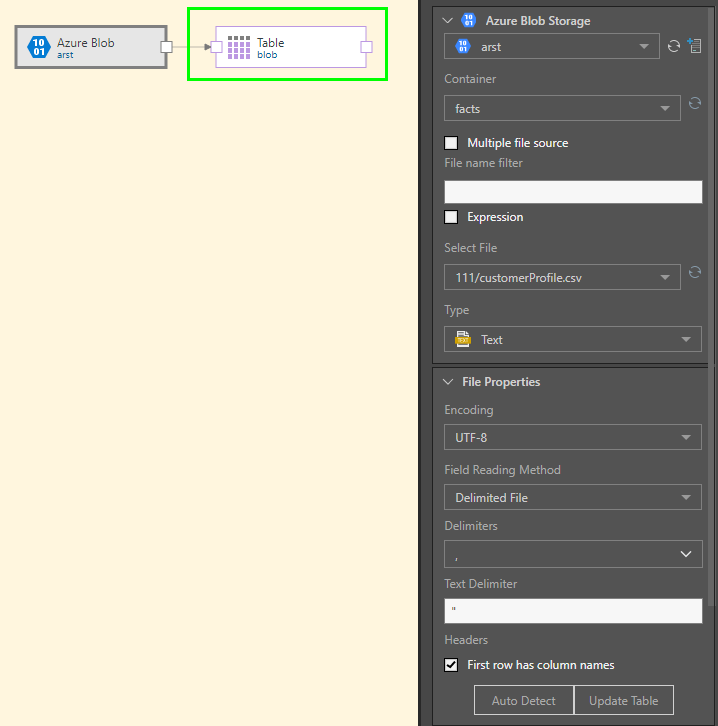
Task: Click the File name filter input field
Action: coord(573,192)
